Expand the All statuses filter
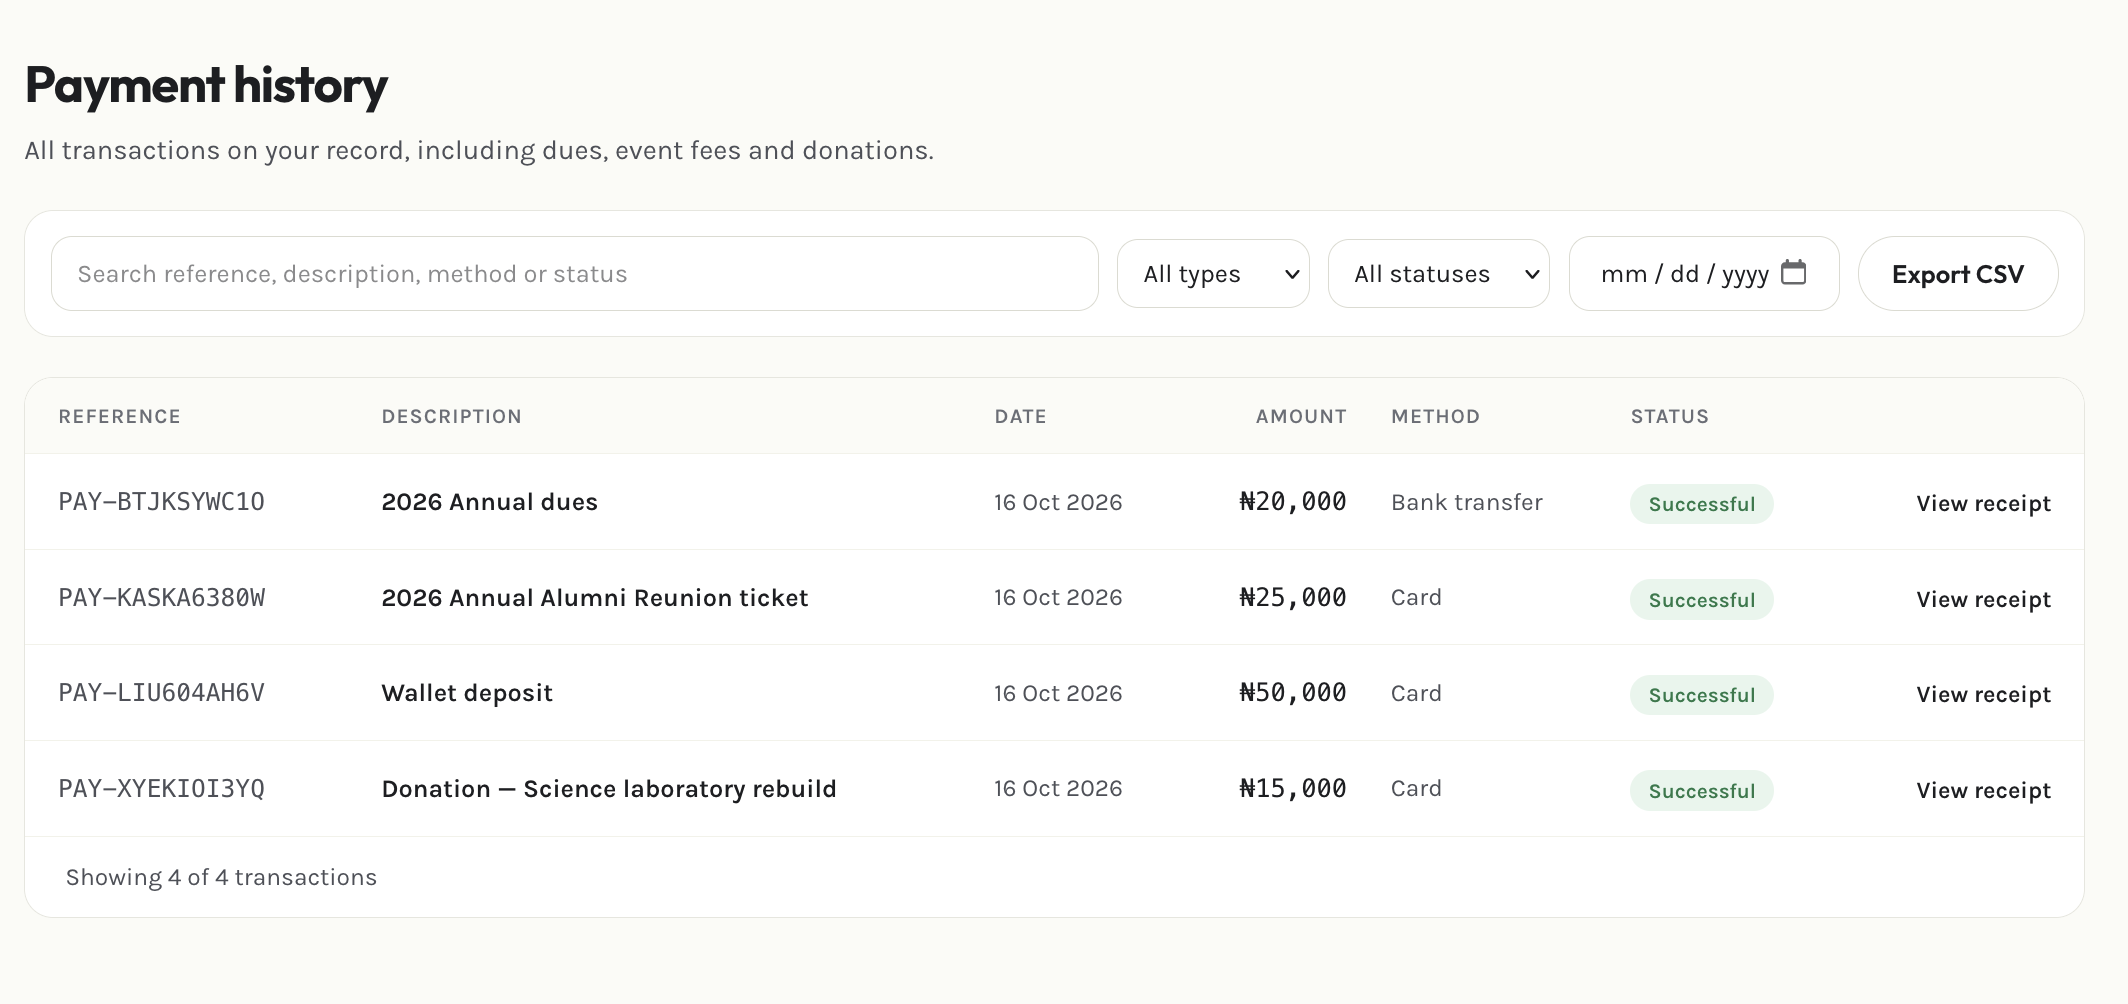Image resolution: width=2128 pixels, height=1004 pixels. pyautogui.click(x=1438, y=273)
